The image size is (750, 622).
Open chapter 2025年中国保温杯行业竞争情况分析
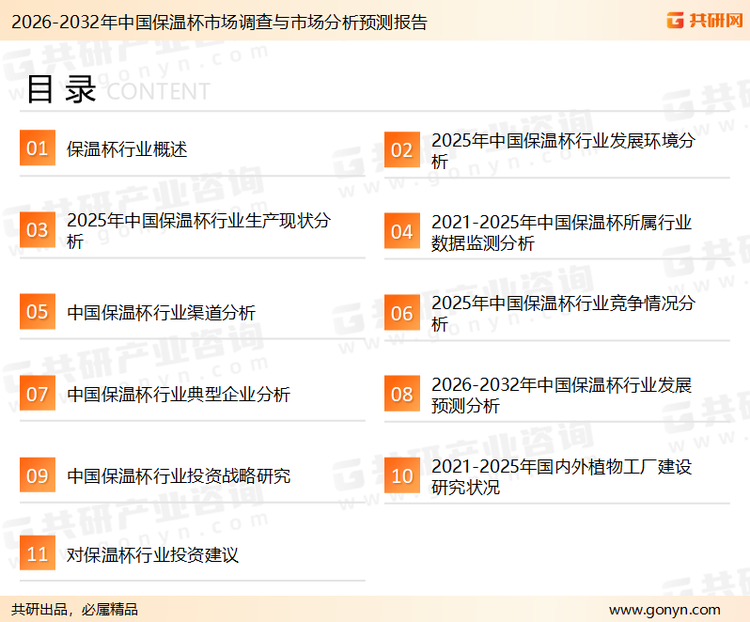pos(563,313)
